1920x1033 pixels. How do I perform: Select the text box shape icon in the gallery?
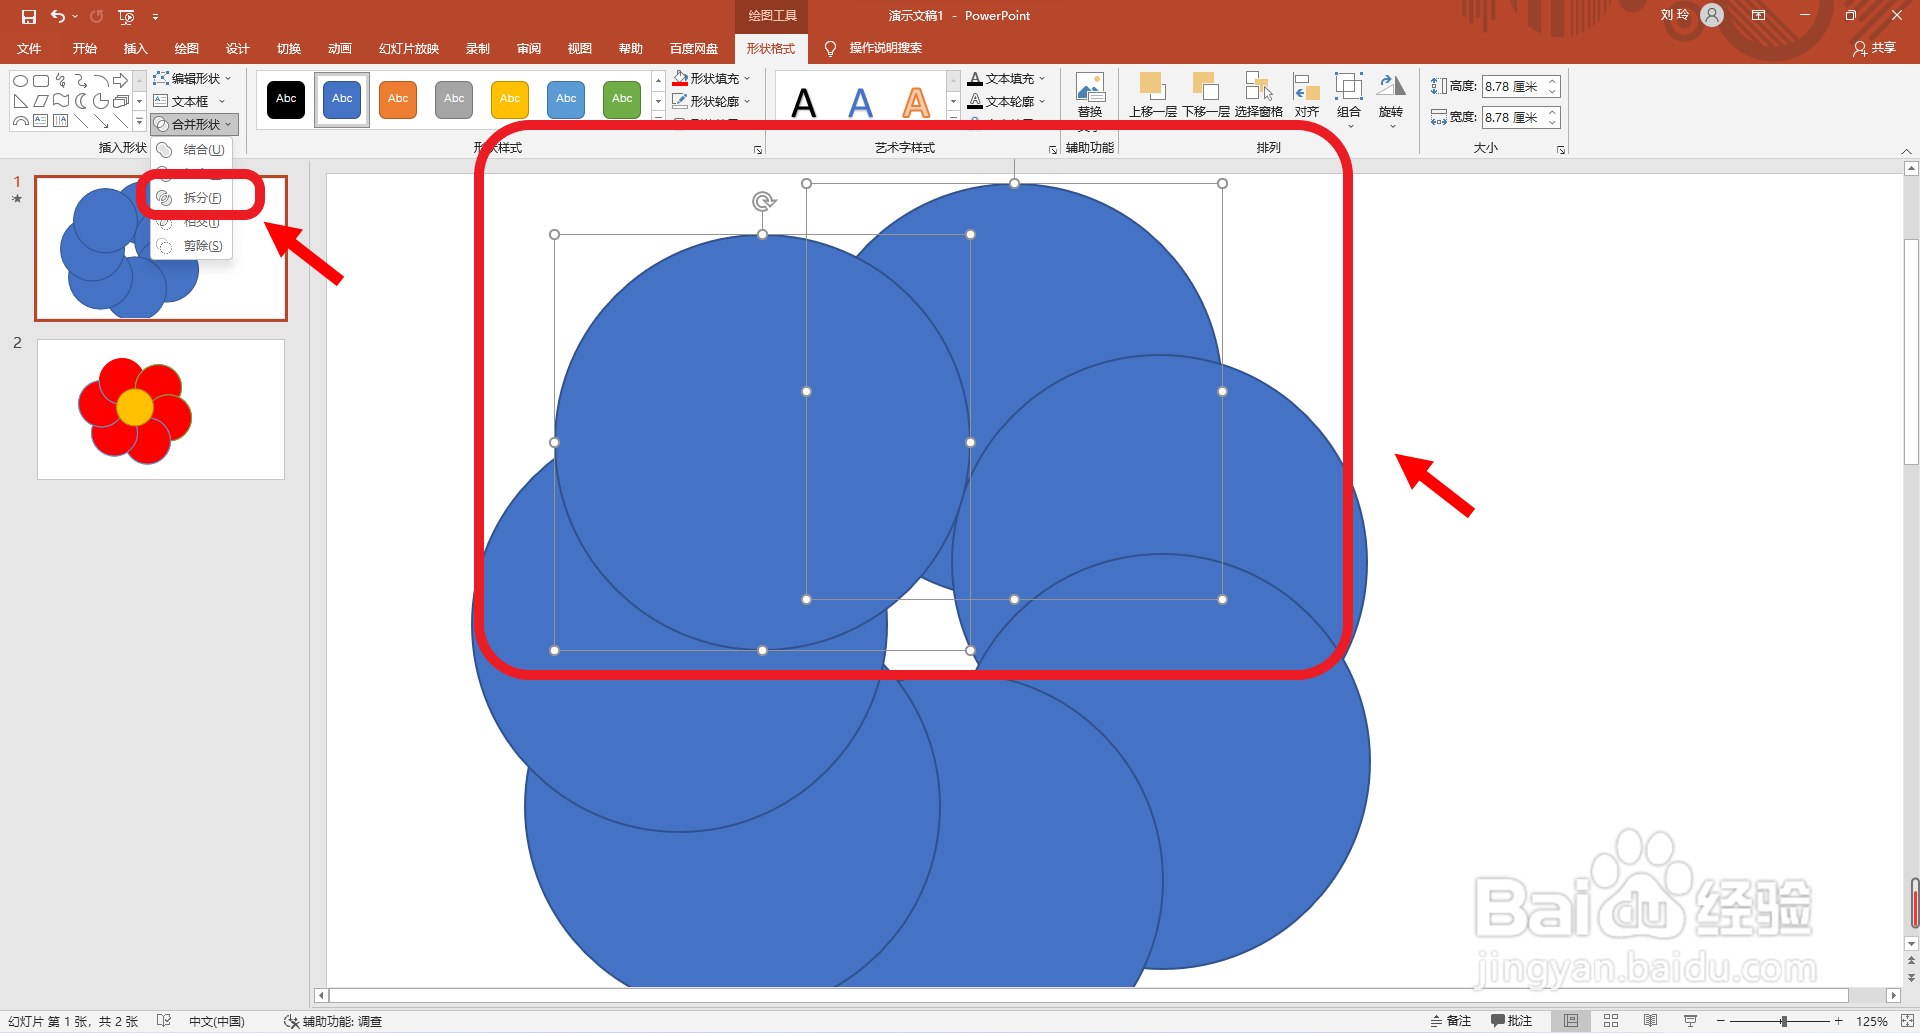click(41, 121)
